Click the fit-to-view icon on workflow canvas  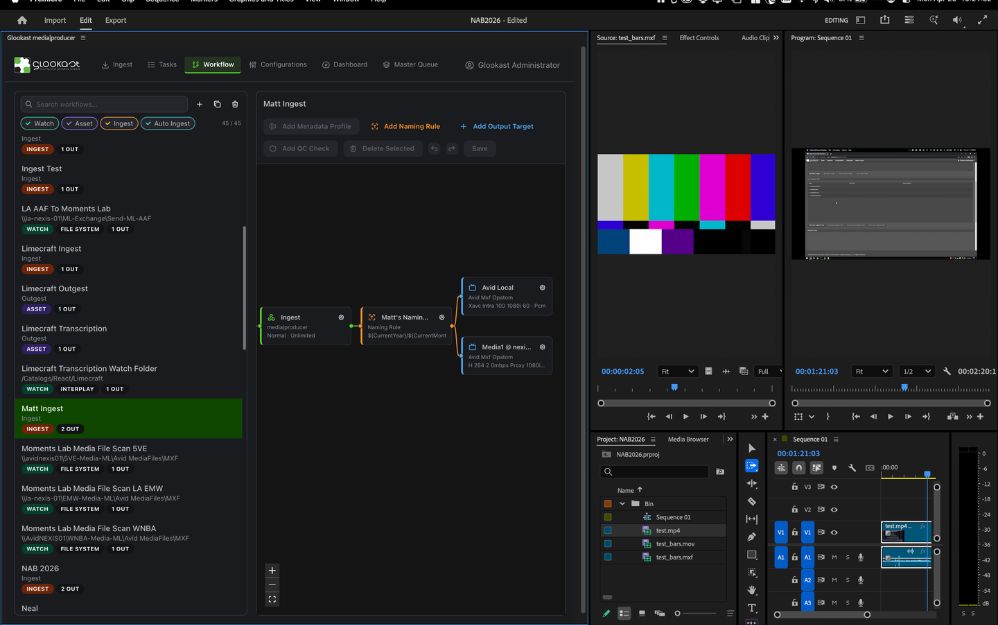[272, 599]
